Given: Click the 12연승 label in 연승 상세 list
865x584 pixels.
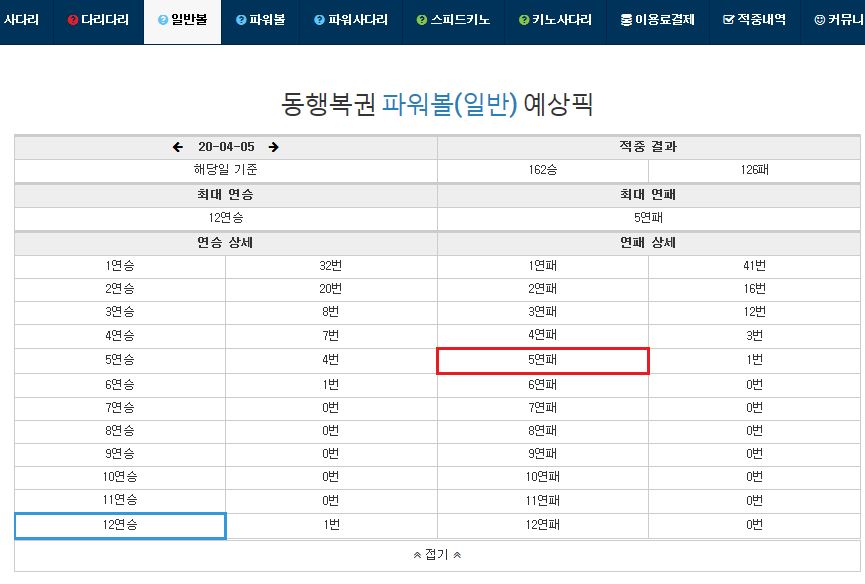Looking at the screenshot, I should point(120,525).
